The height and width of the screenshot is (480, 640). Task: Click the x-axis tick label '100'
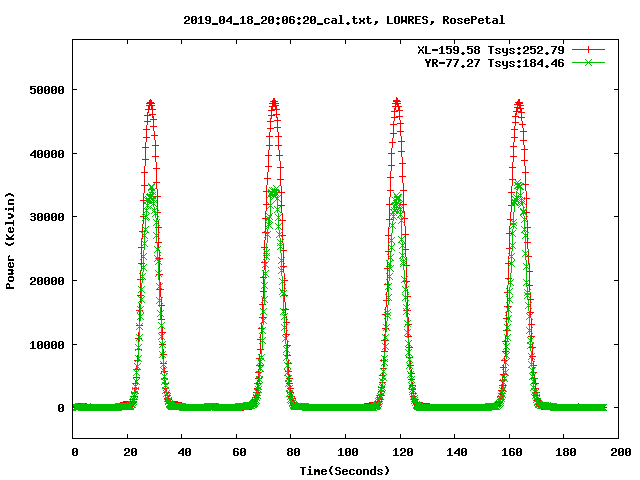pos(348,452)
